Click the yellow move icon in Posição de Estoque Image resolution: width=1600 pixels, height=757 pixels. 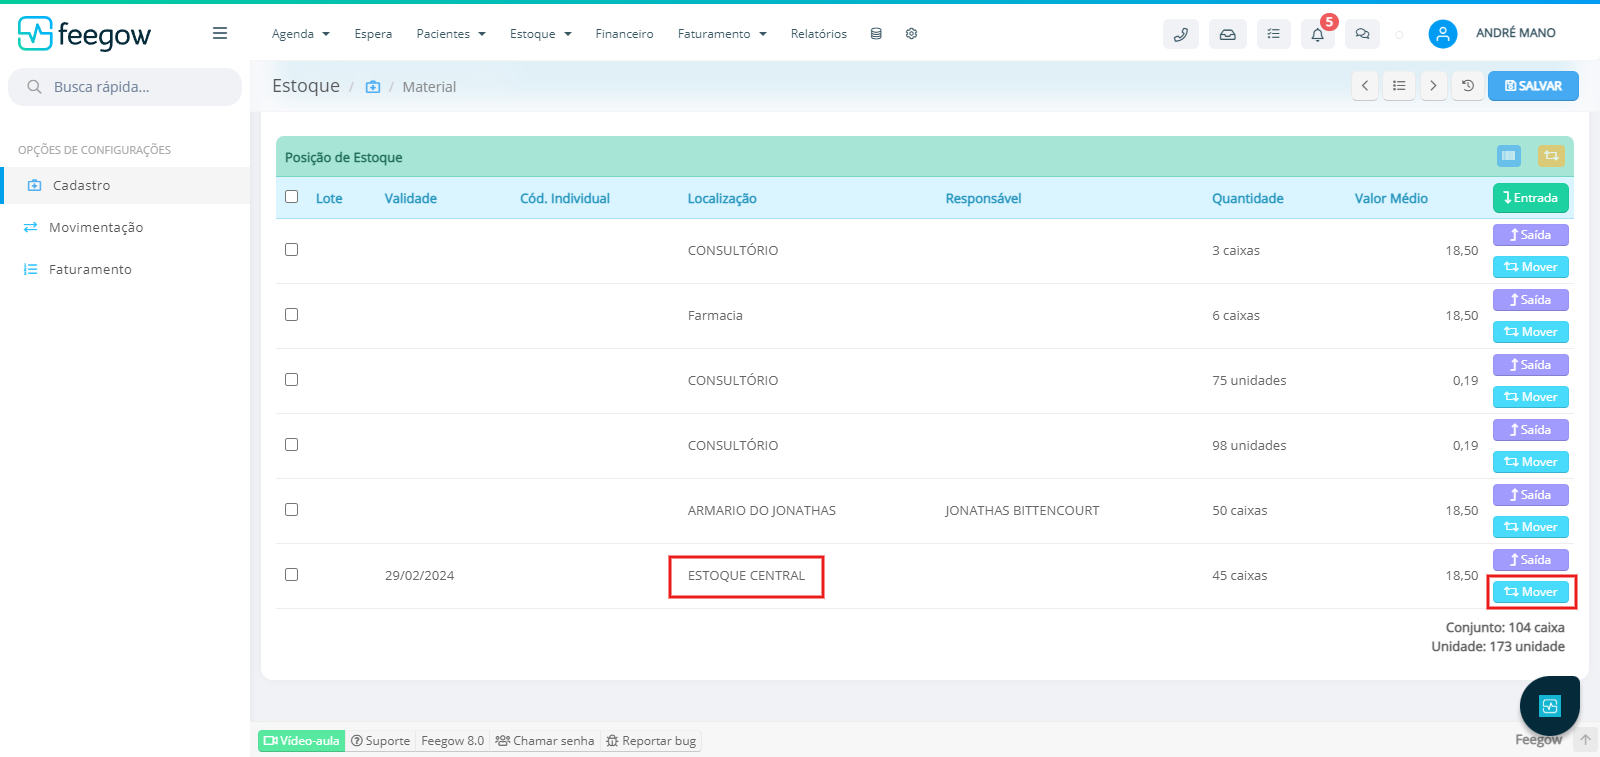1551,156
